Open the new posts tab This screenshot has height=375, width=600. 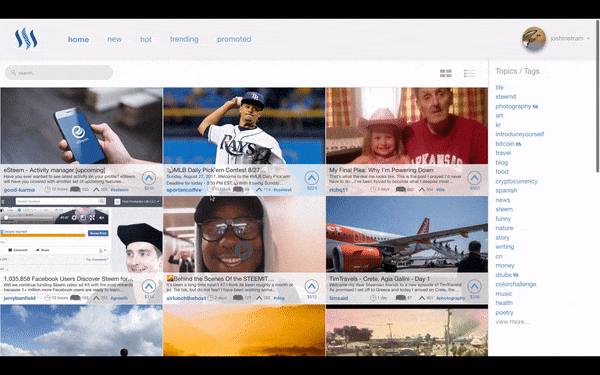[x=114, y=39]
